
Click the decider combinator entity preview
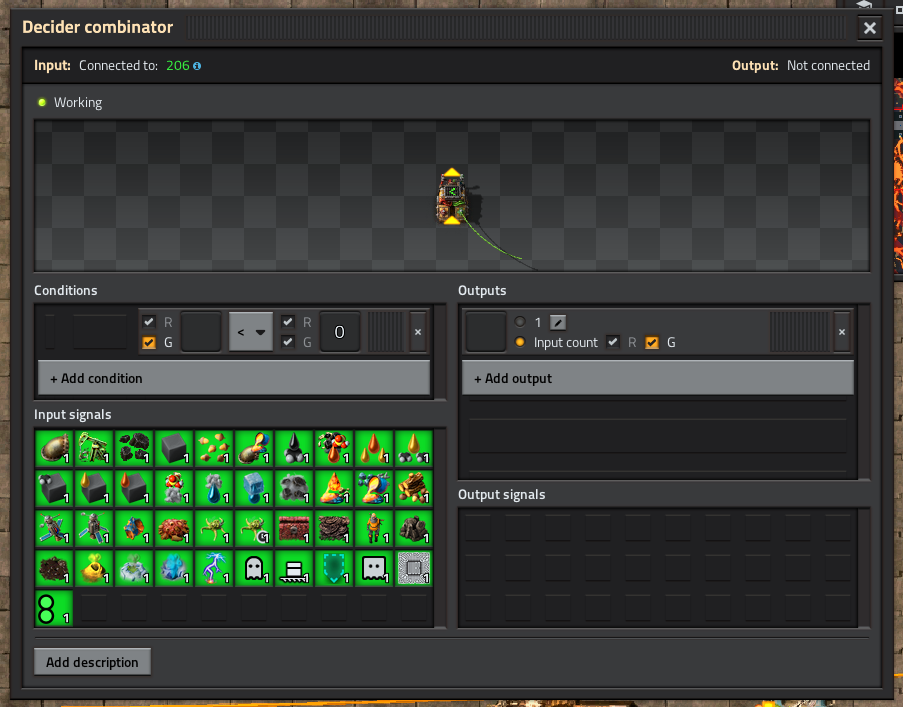453,197
